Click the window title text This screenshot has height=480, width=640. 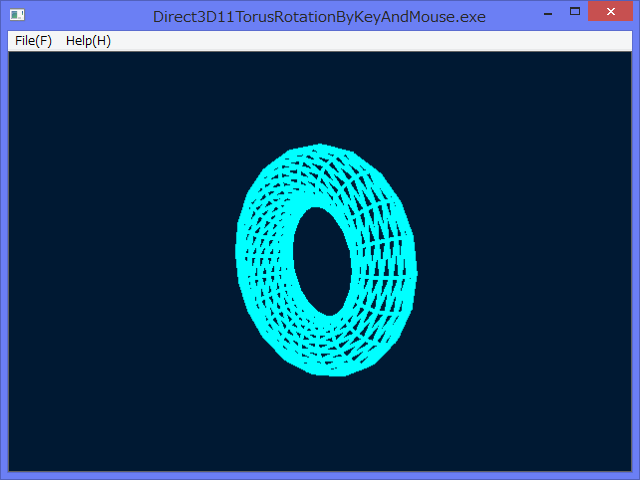(319, 17)
